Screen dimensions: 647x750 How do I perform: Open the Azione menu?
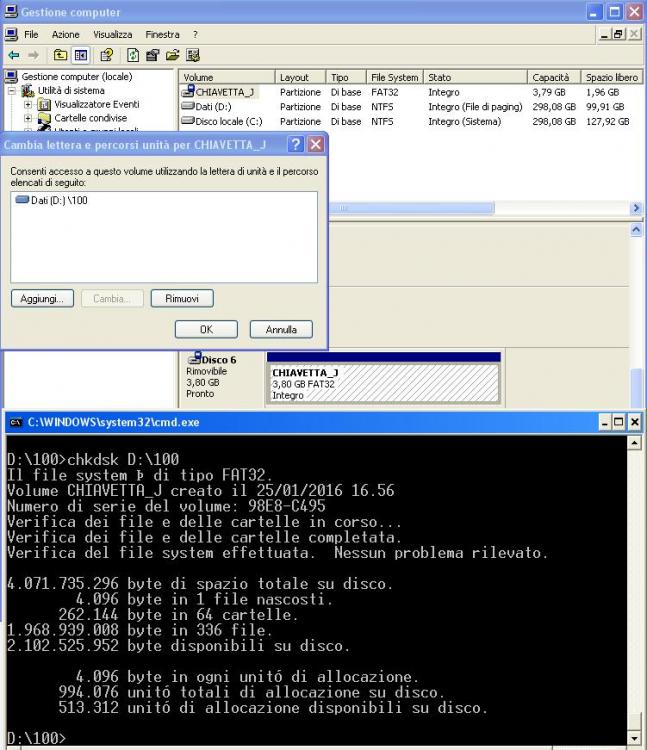pyautogui.click(x=65, y=34)
